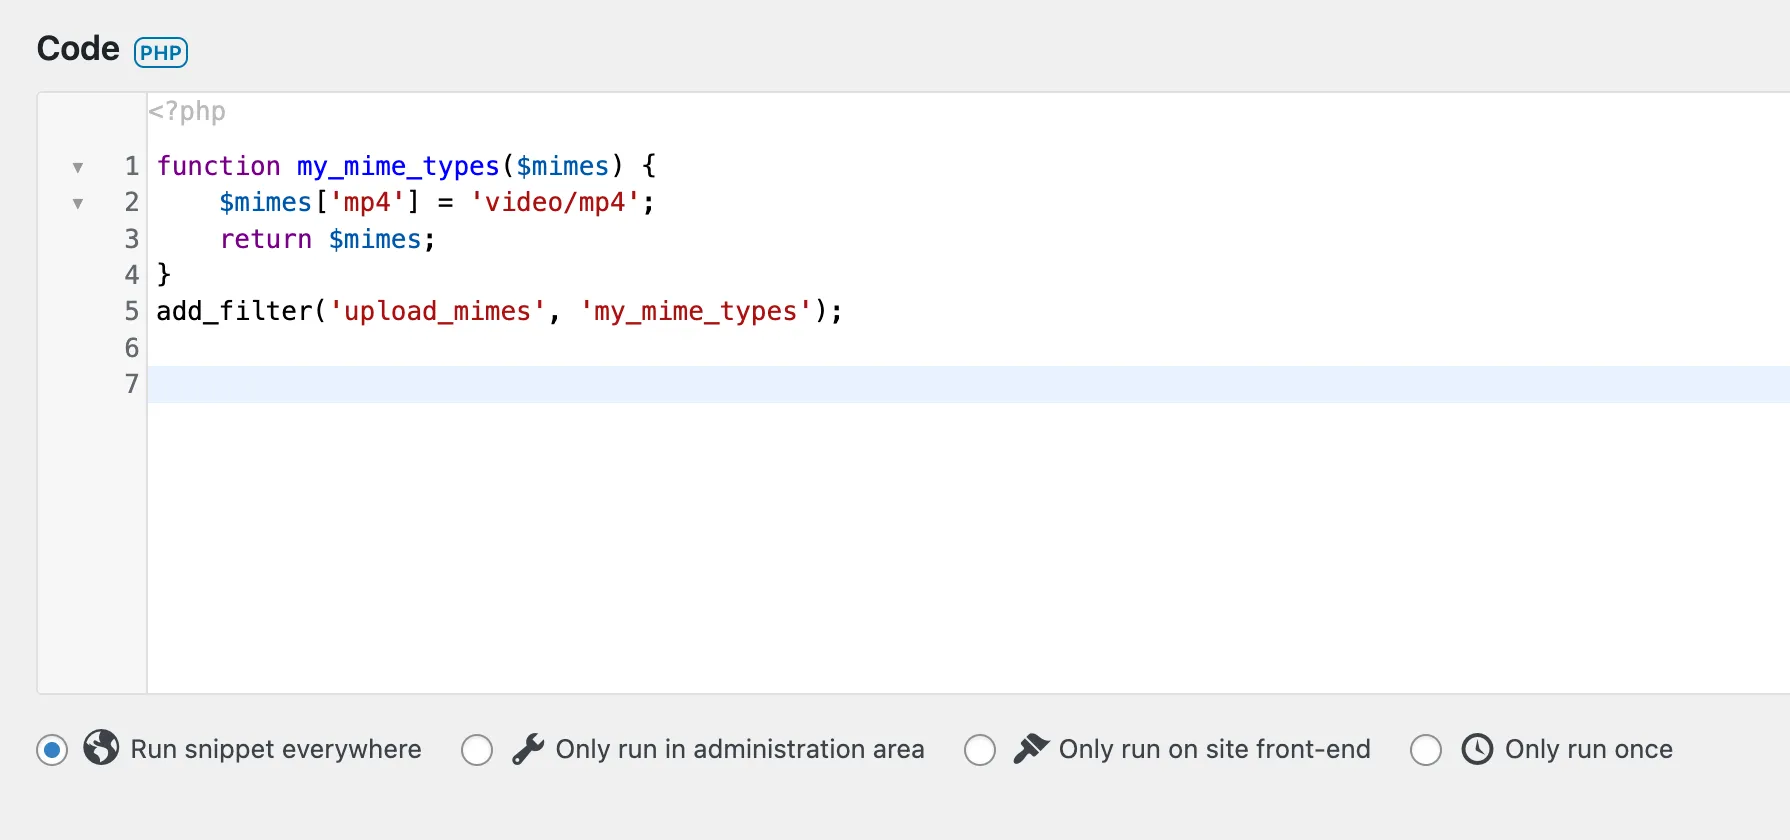Click the wrench icon for administration area
This screenshot has height=840, width=1790.
(528, 748)
